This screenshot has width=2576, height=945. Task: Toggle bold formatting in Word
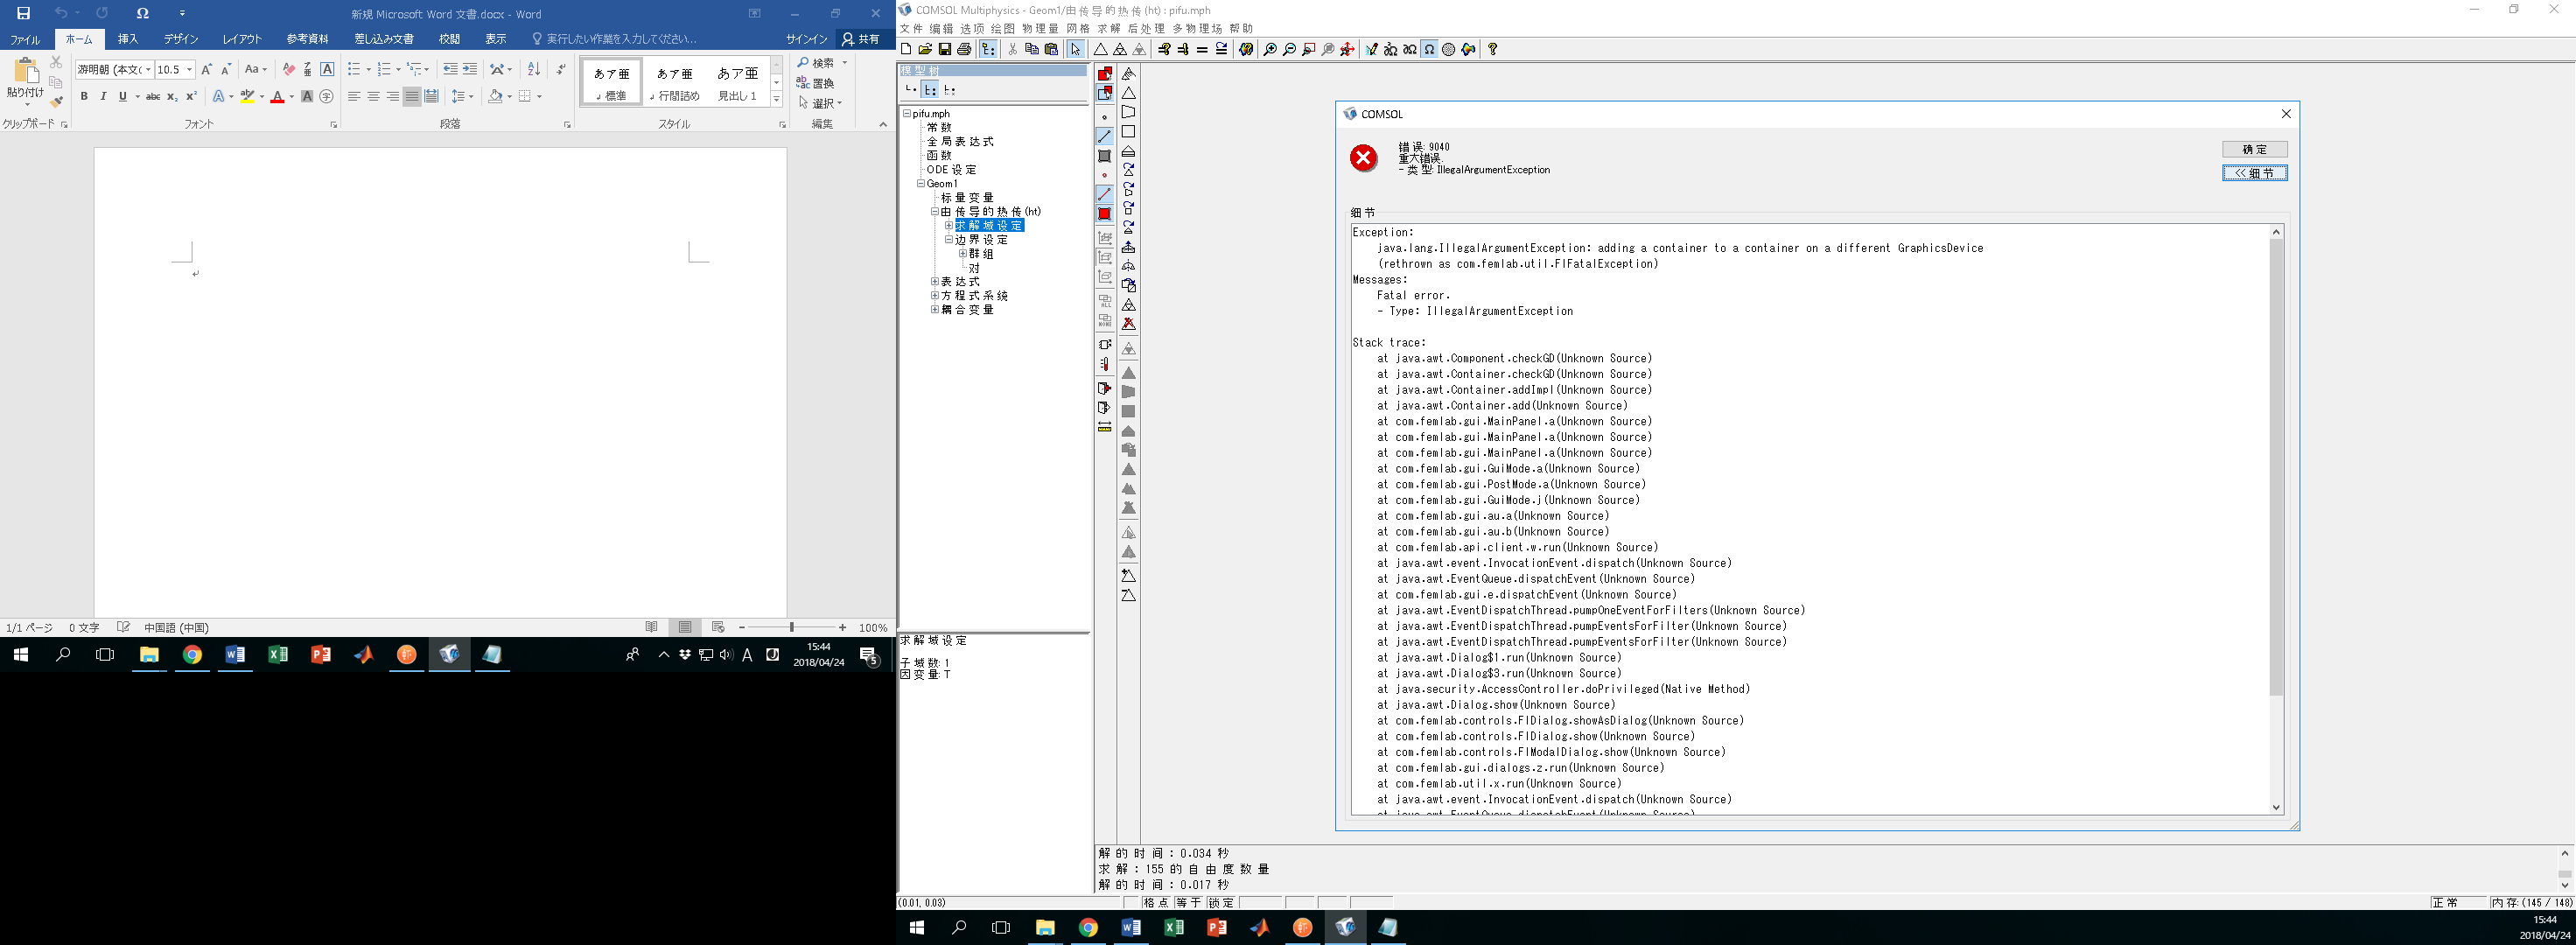[84, 97]
